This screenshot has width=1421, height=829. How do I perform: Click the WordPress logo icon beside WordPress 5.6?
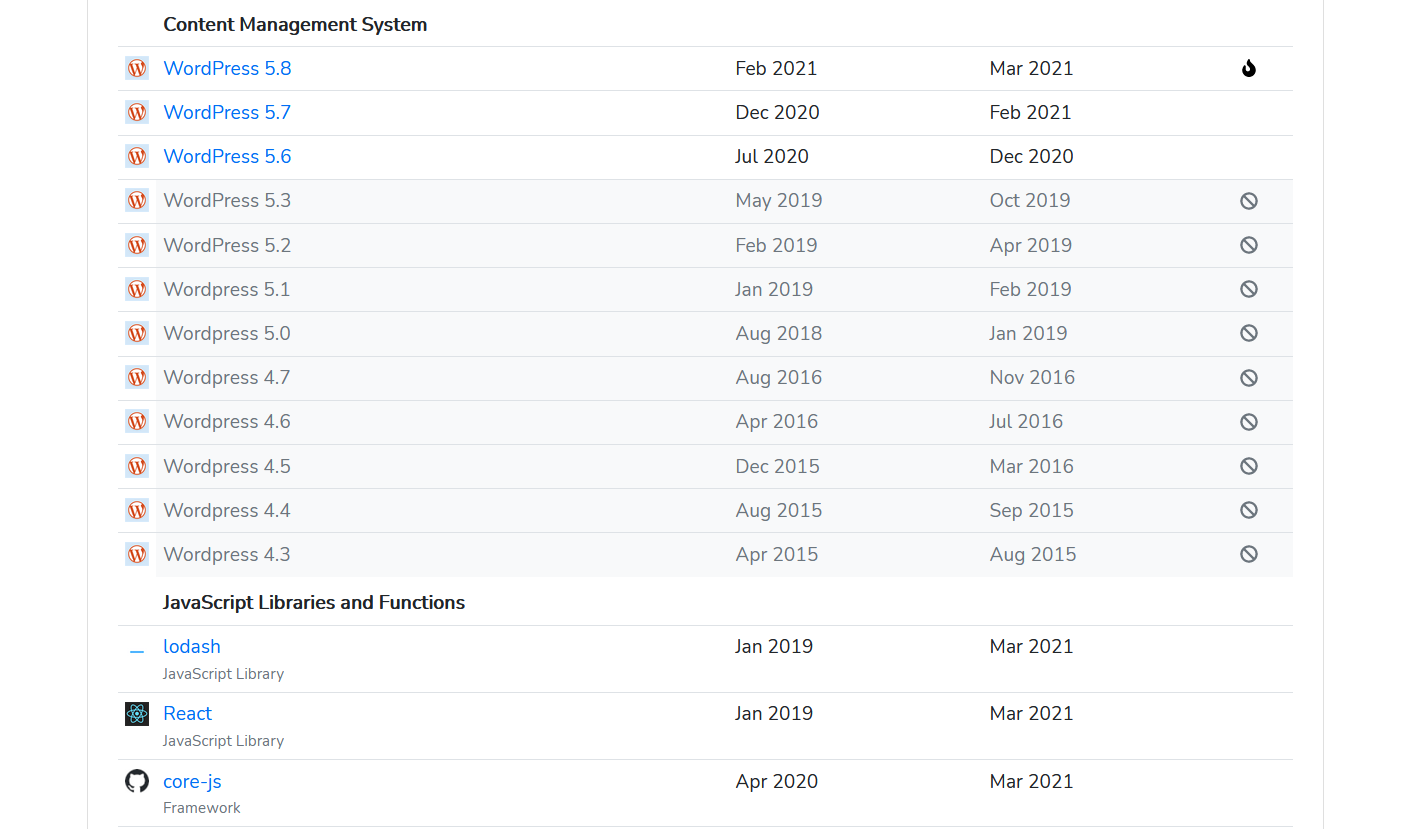point(137,156)
